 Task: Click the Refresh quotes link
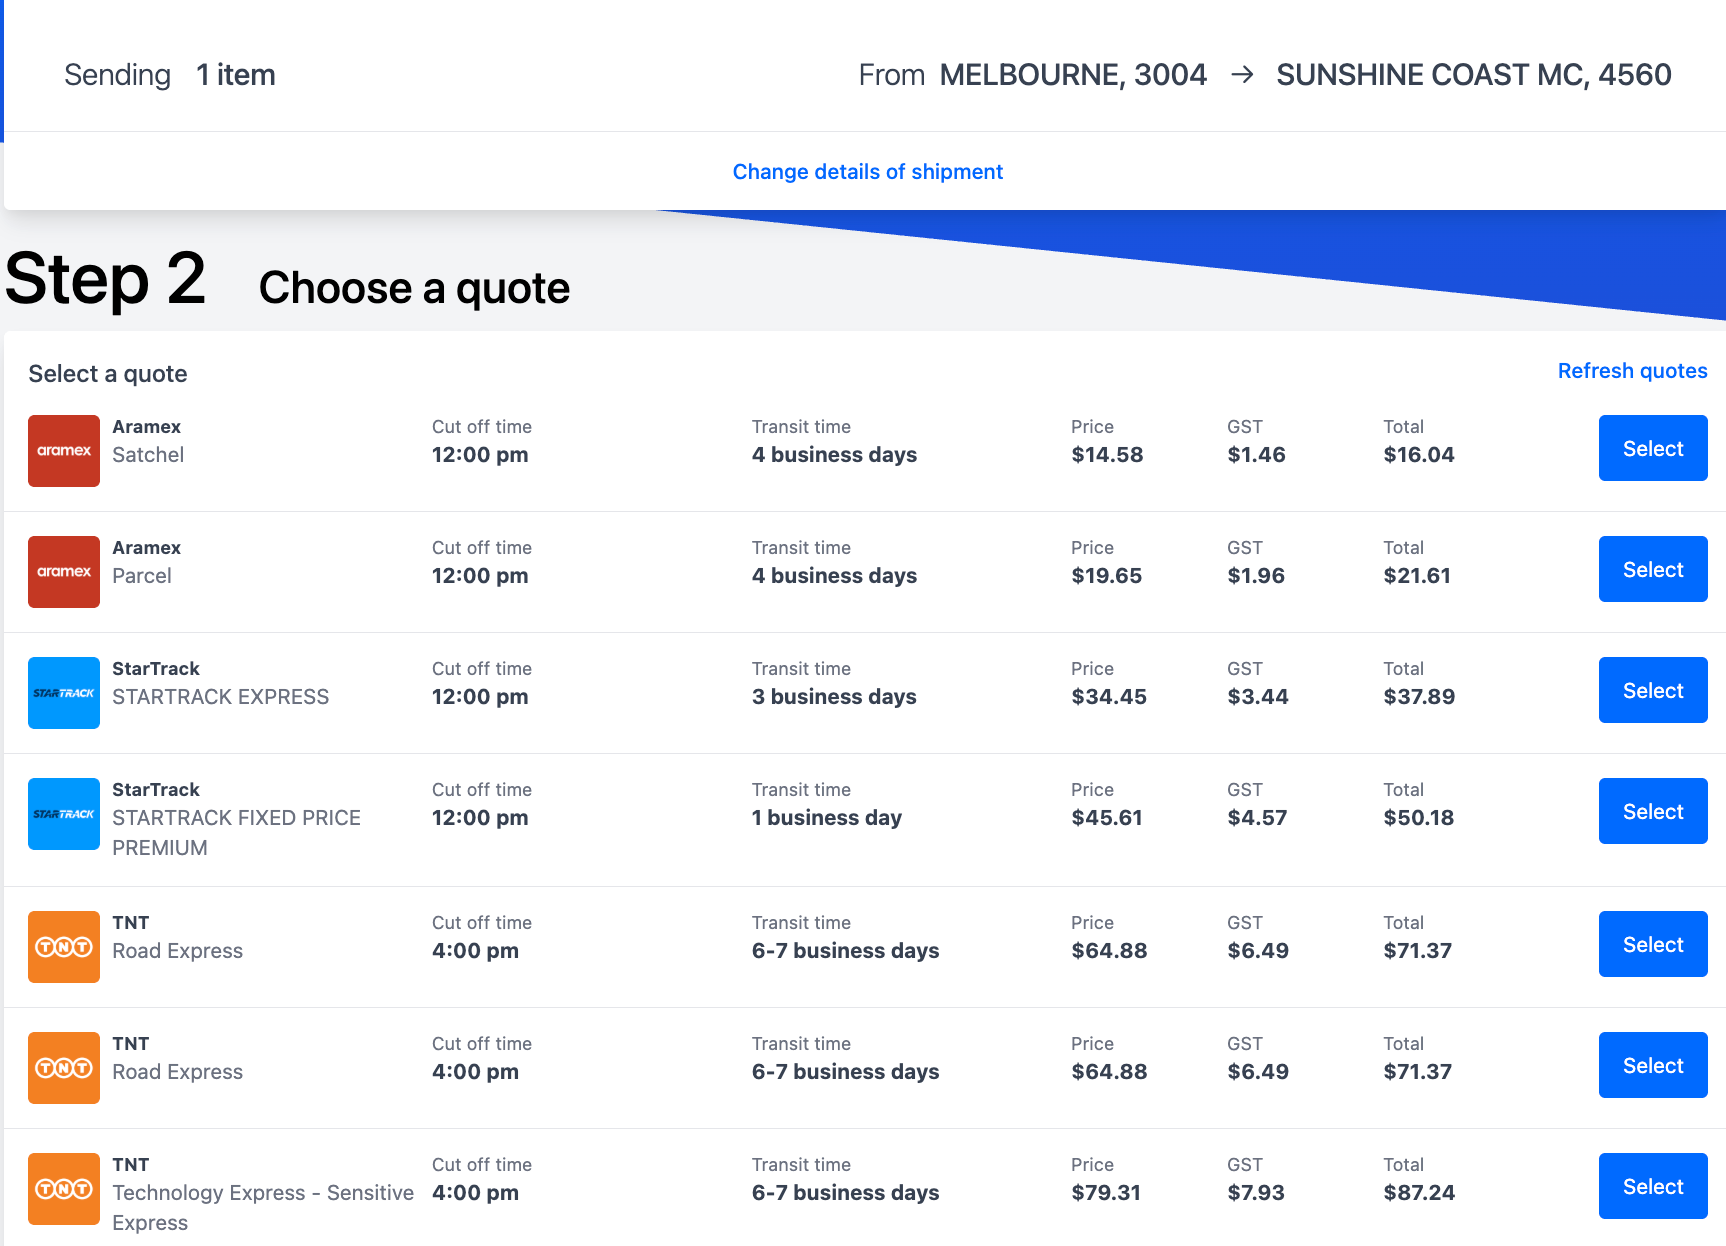pyautogui.click(x=1633, y=371)
